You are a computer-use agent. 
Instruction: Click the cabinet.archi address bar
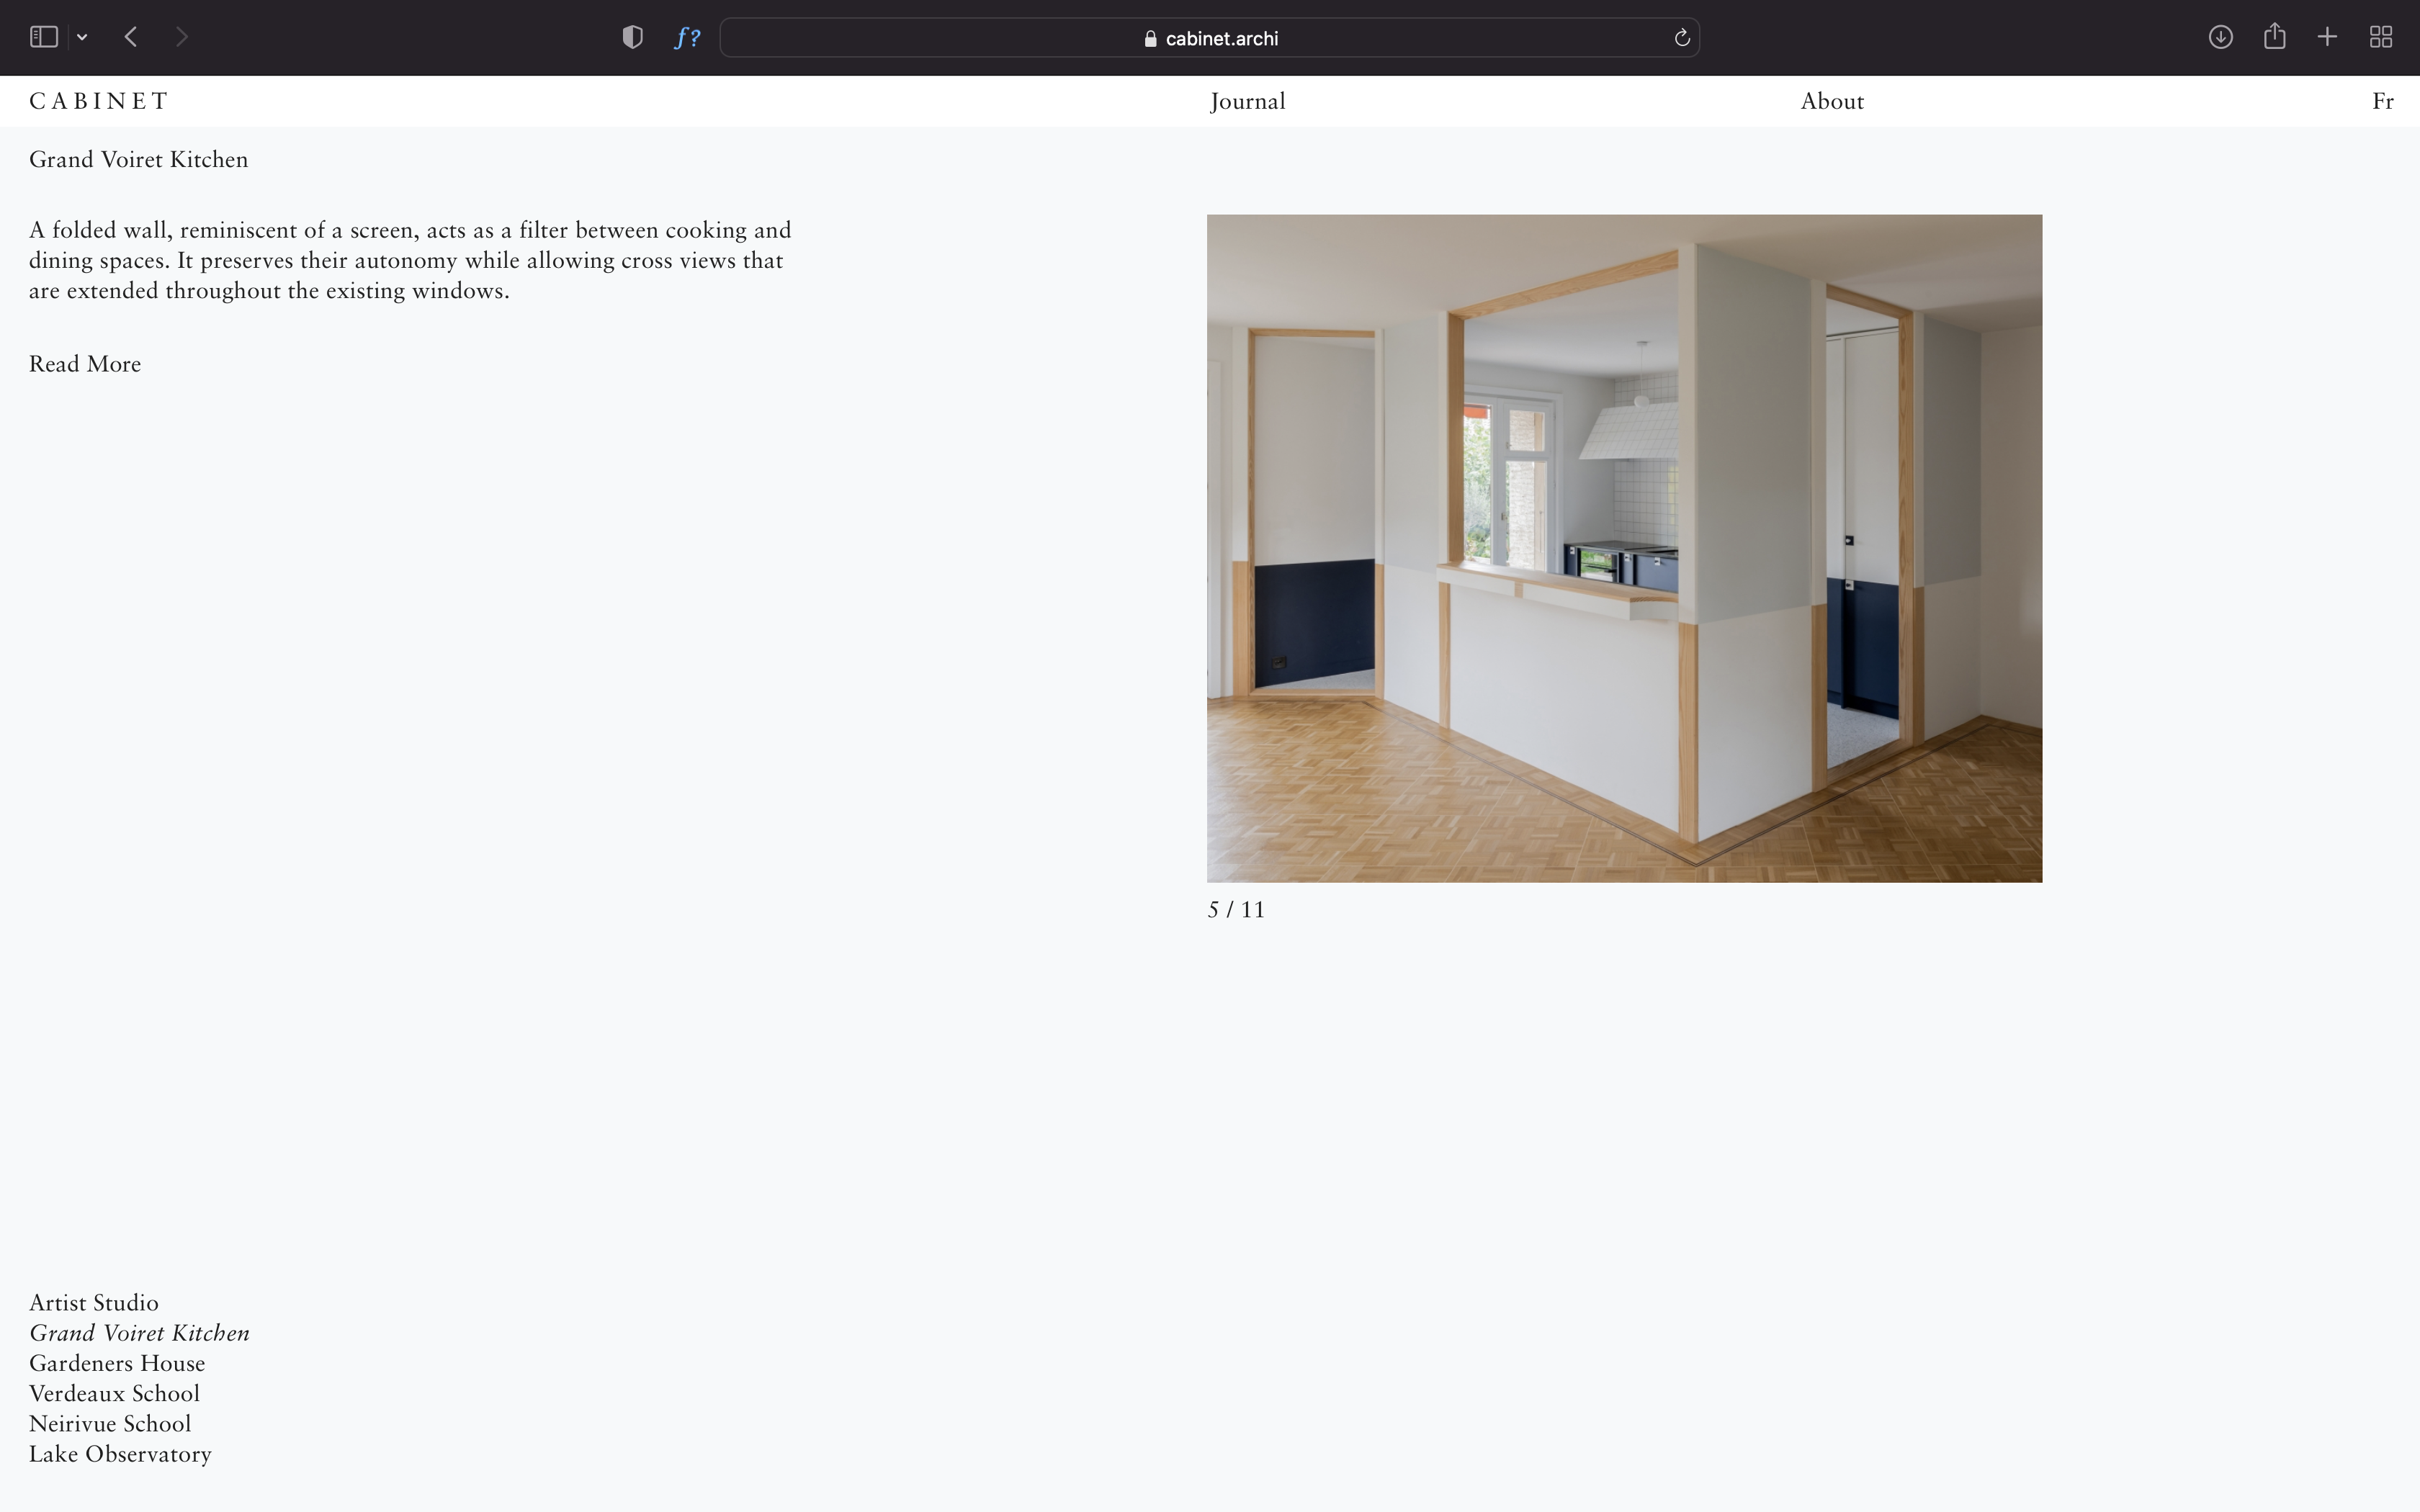(1210, 38)
